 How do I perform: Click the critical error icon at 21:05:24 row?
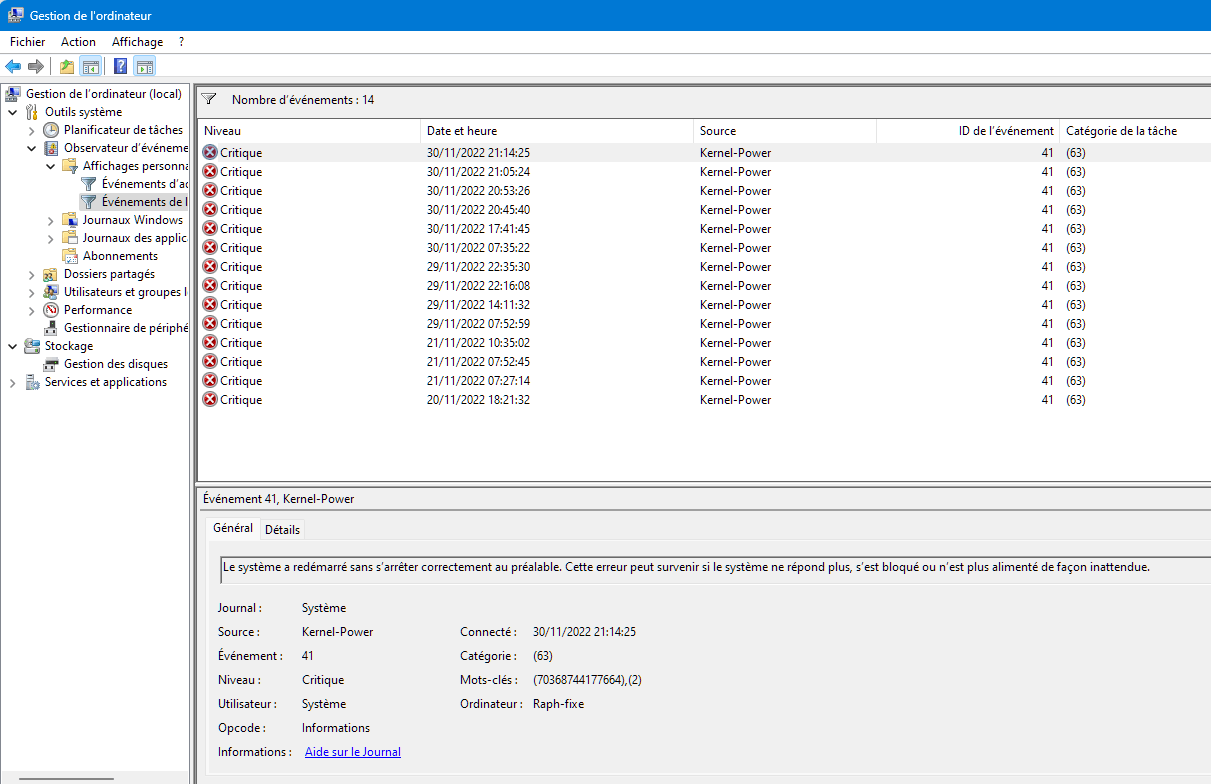[210, 172]
